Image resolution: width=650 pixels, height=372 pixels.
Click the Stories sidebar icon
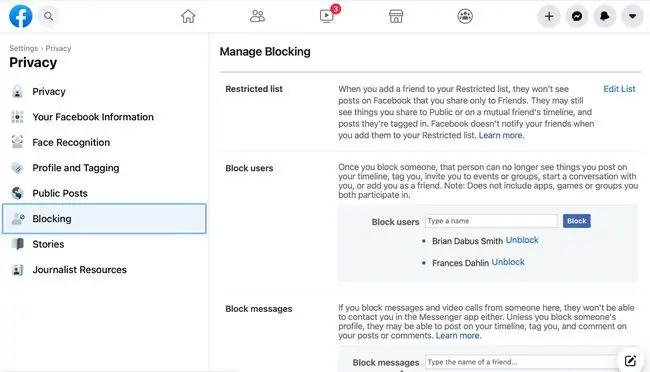point(17,244)
